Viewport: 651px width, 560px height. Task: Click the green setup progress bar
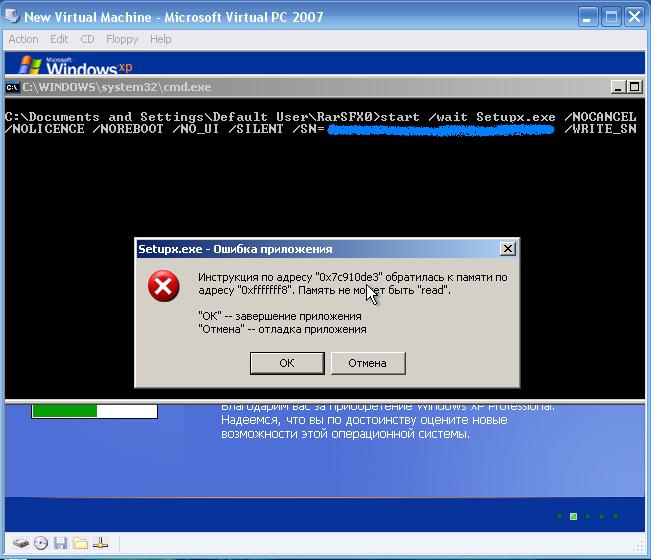point(95,411)
